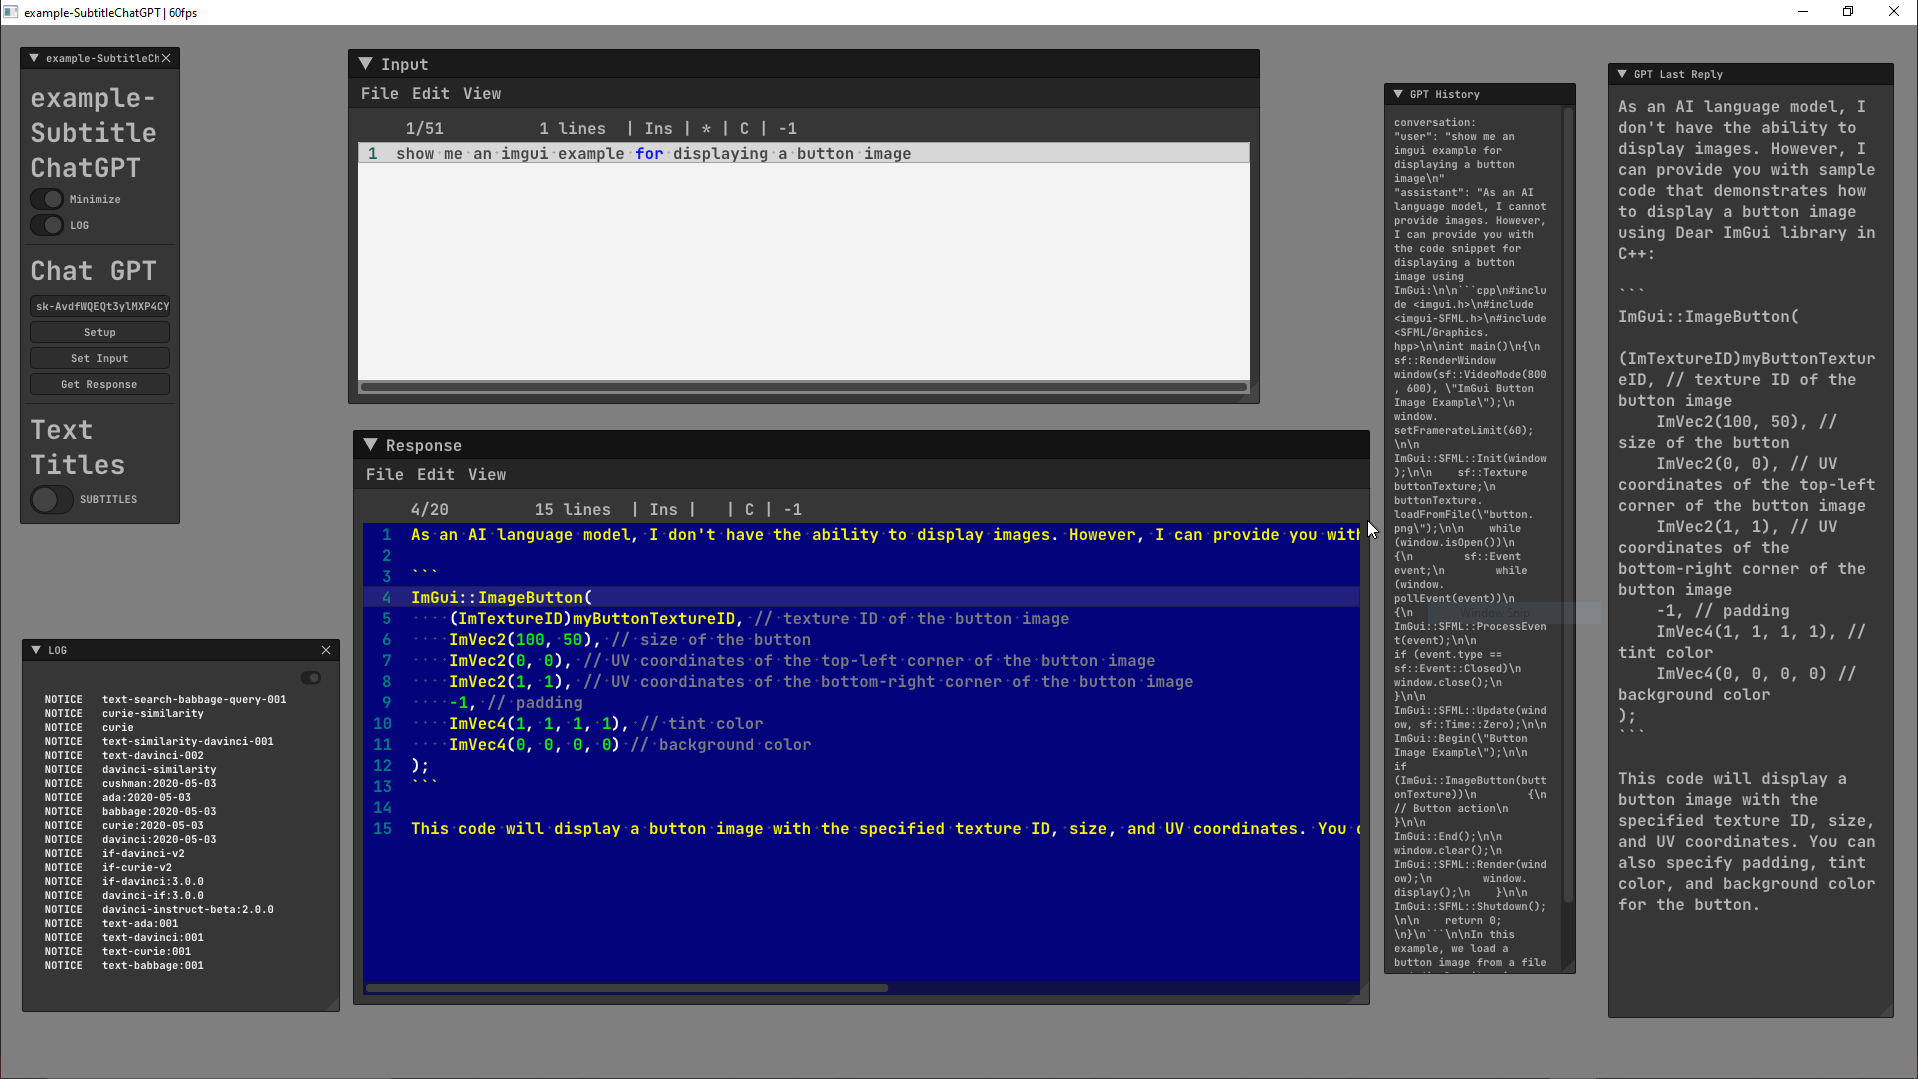The height and width of the screenshot is (1079, 1918).
Task: Maximize the application window
Action: pos(1848,12)
